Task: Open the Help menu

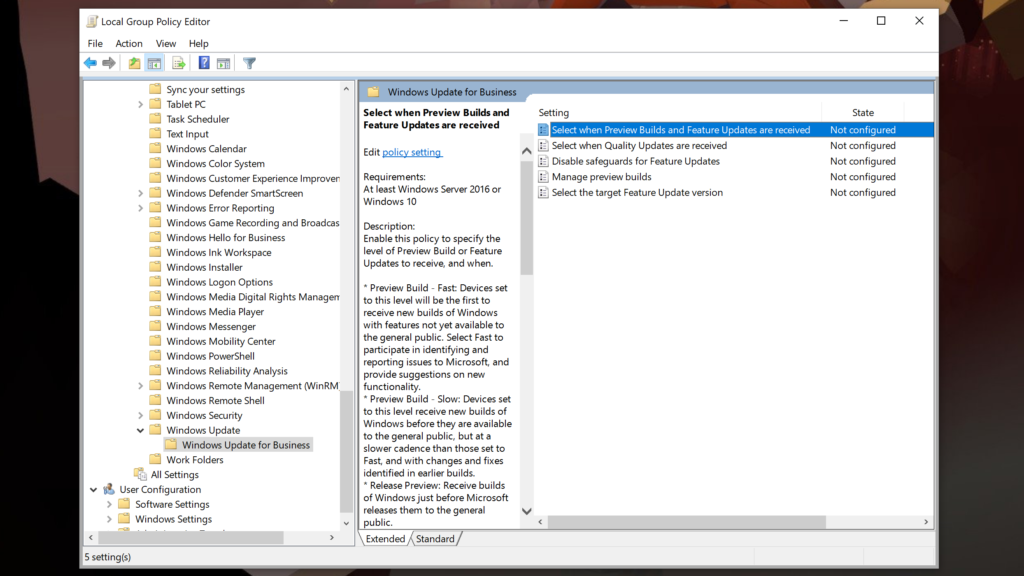Action: [199, 44]
